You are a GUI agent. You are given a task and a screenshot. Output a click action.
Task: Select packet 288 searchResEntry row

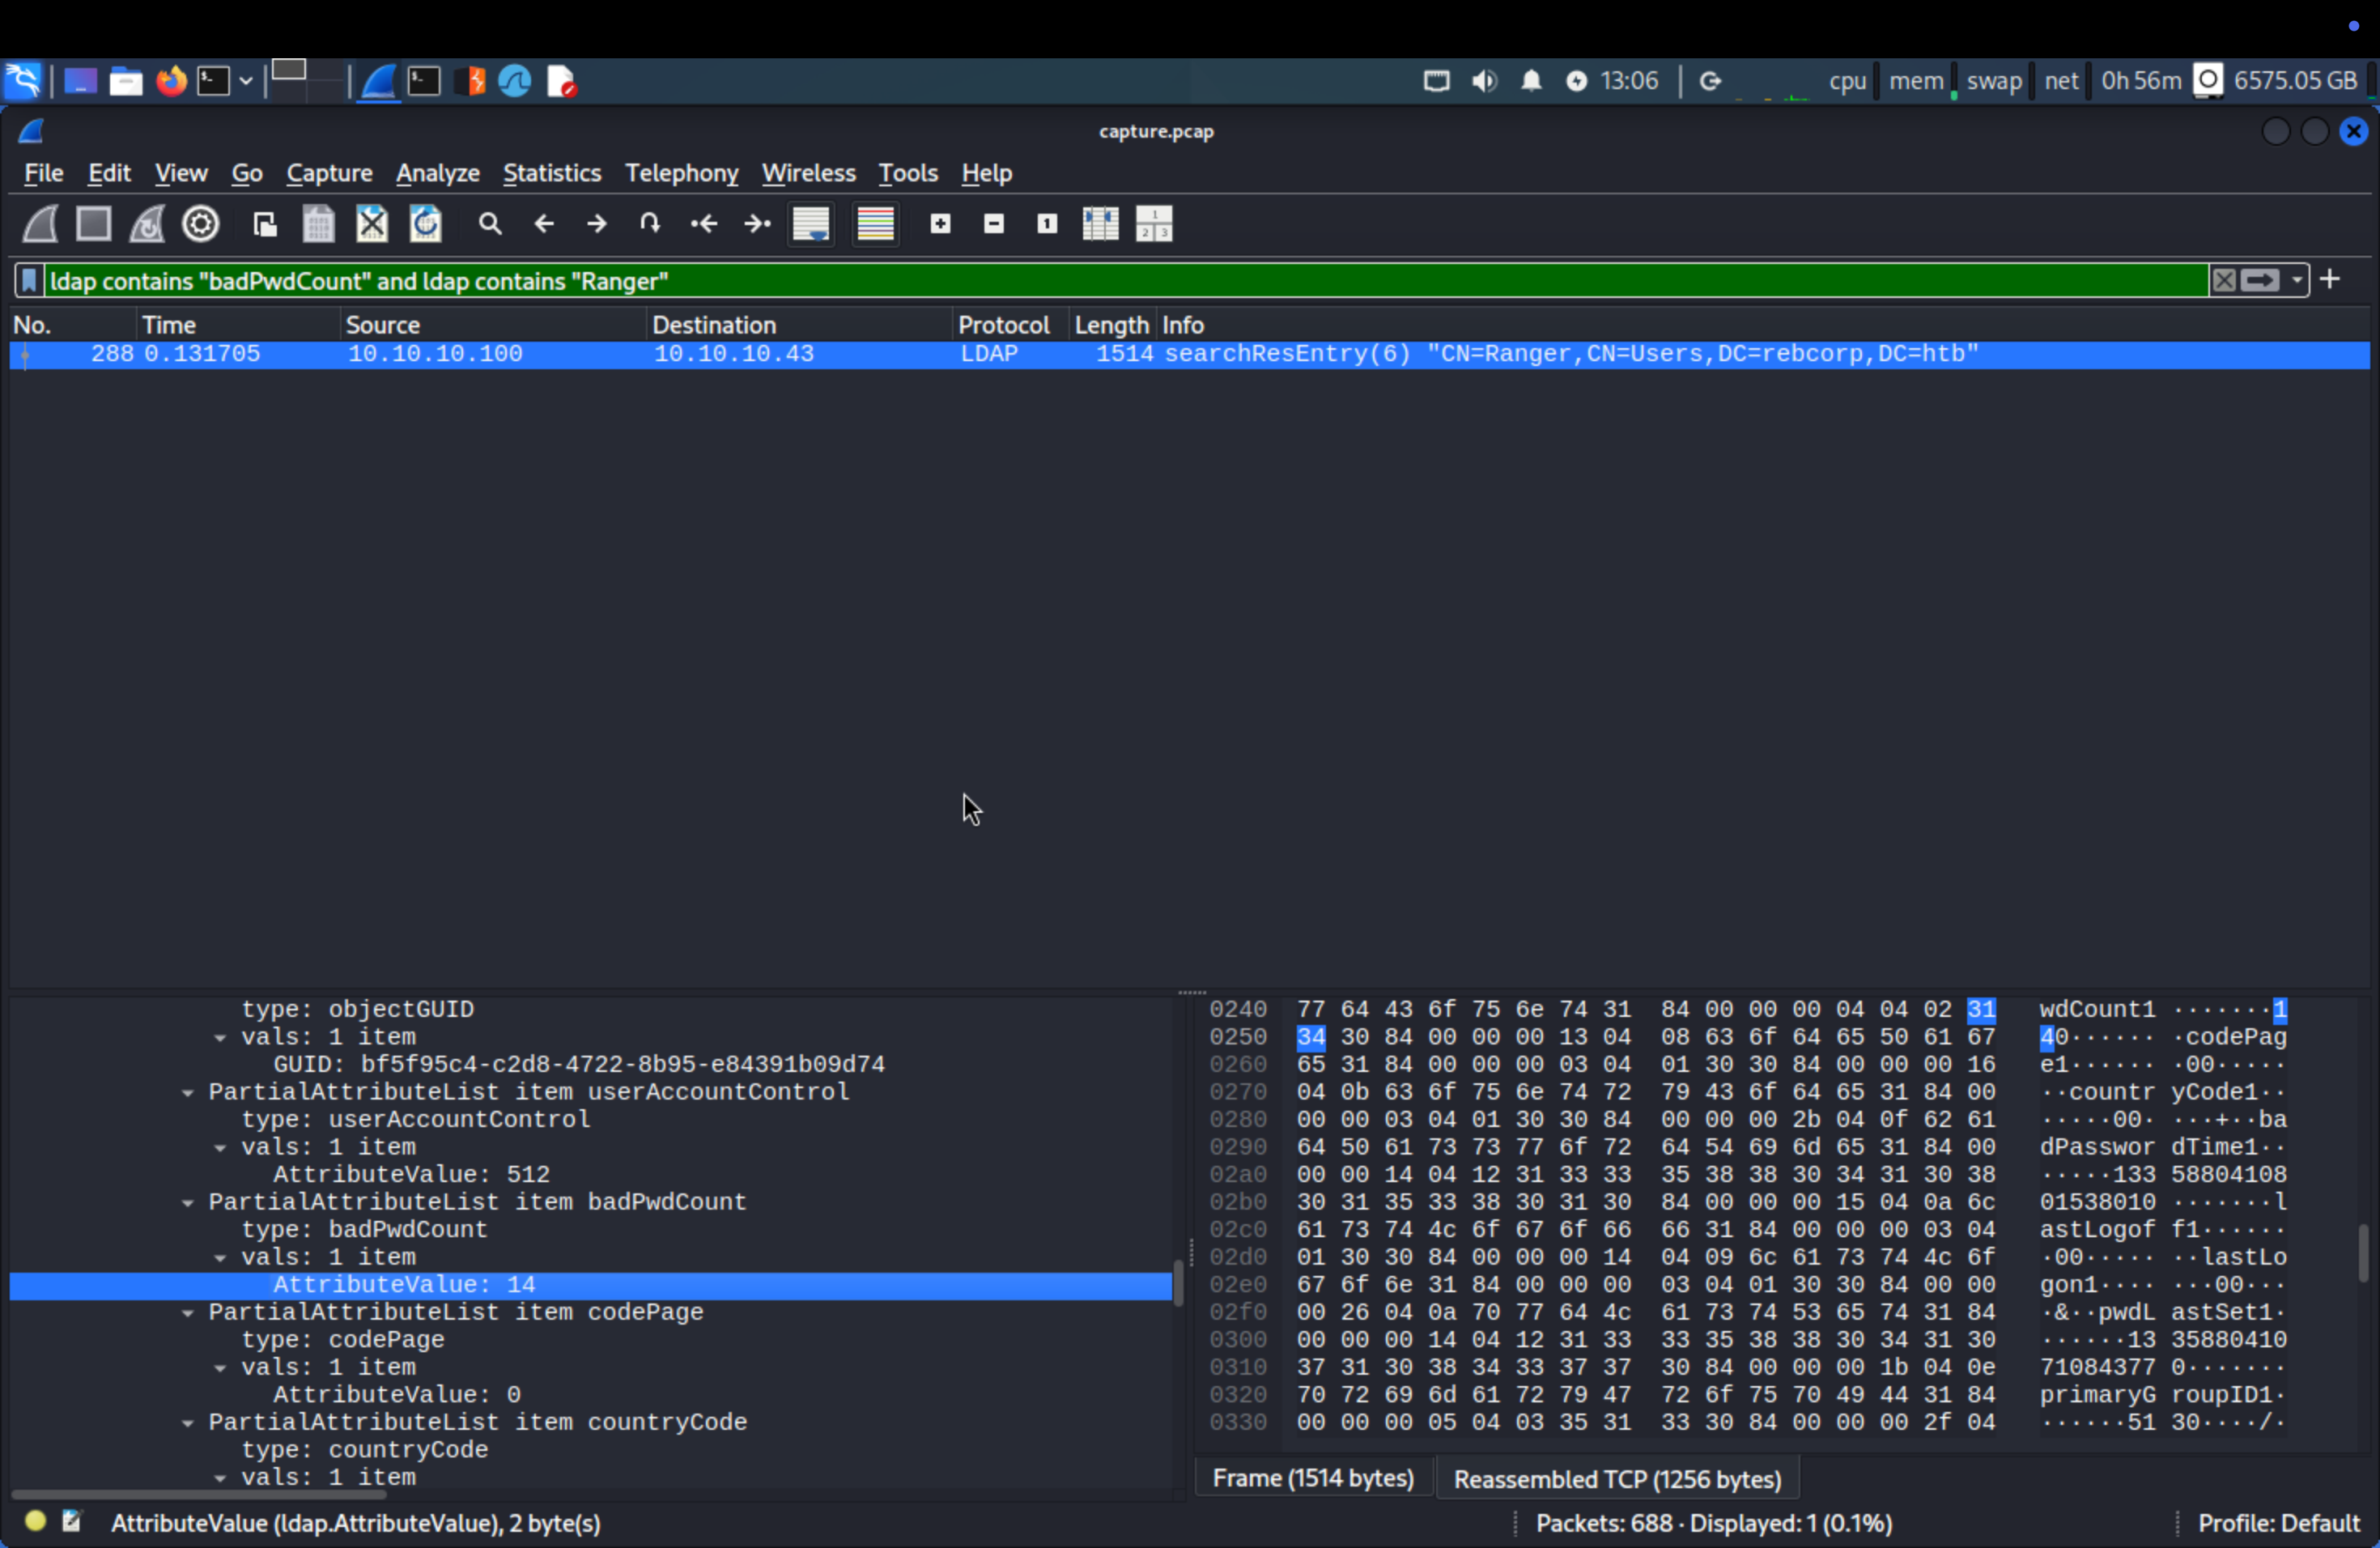tap(1189, 354)
